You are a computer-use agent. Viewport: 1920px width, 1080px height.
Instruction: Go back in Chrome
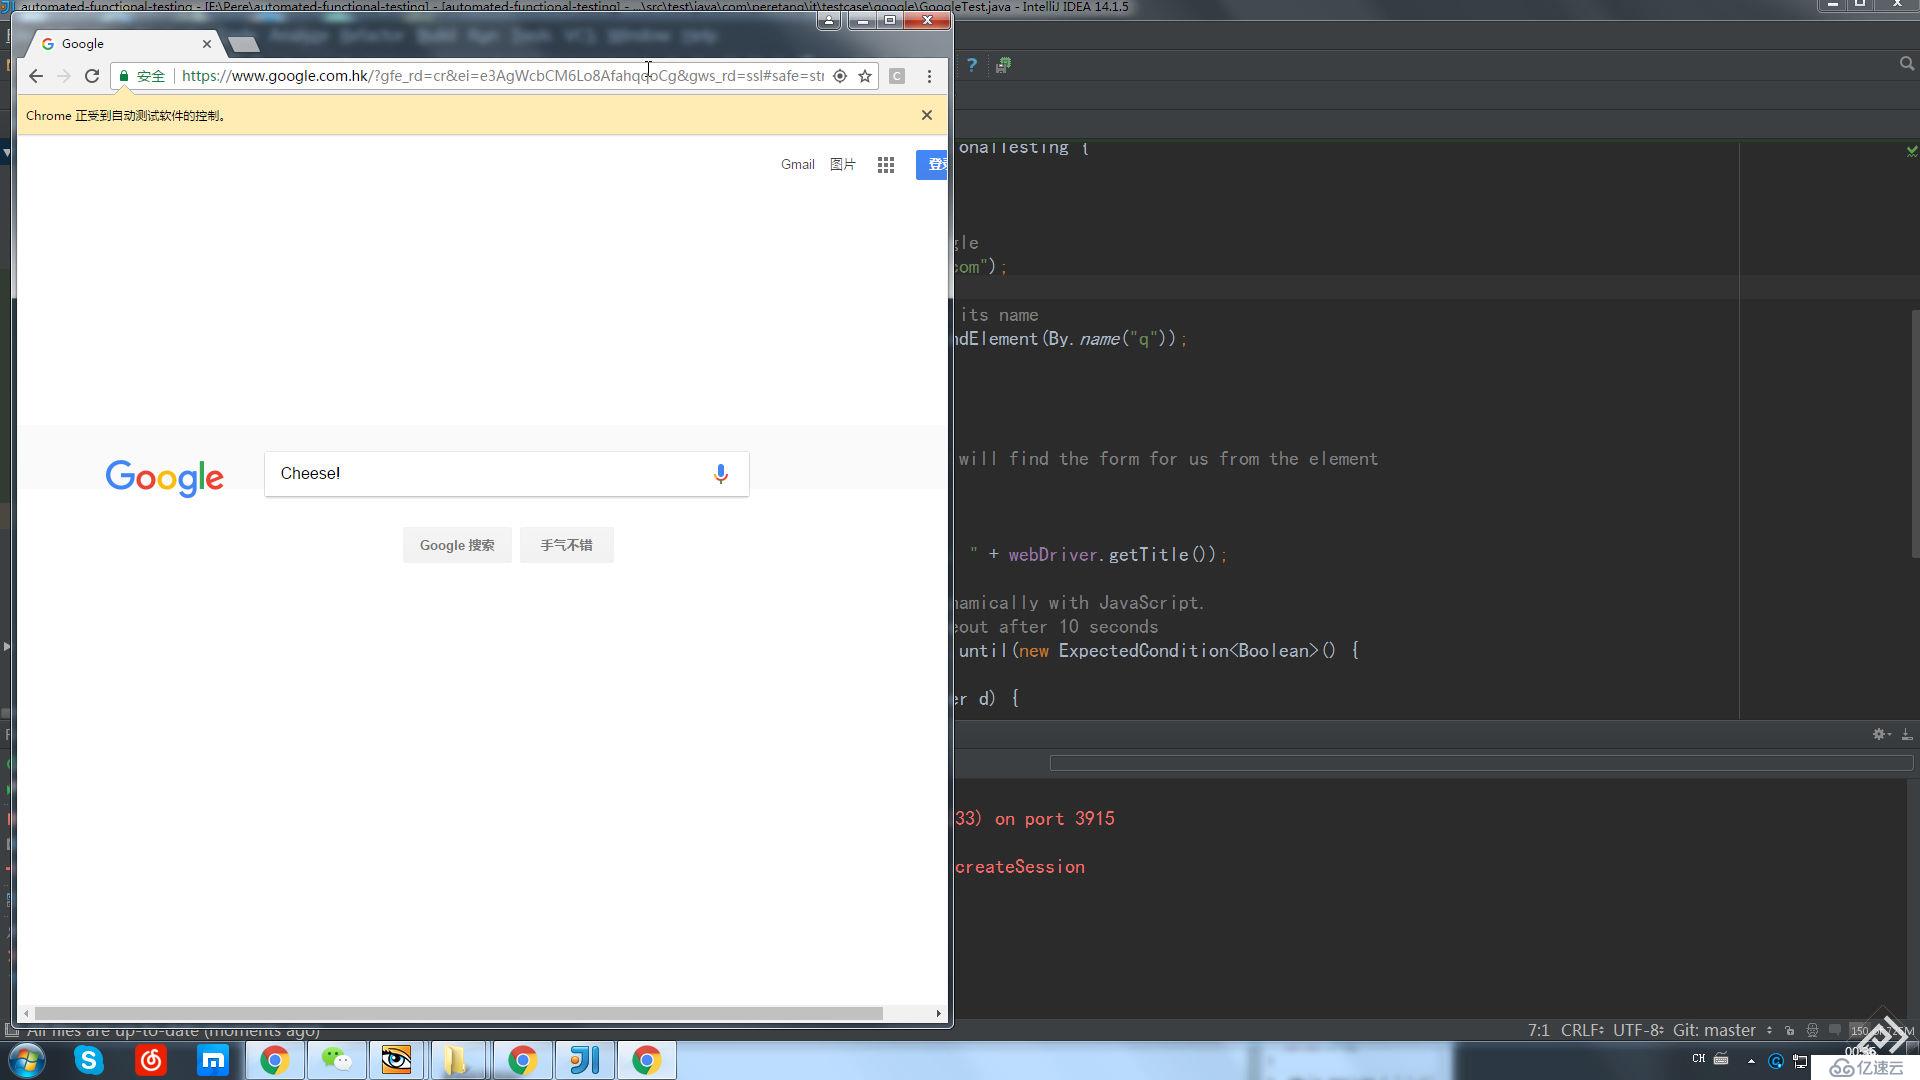36,76
